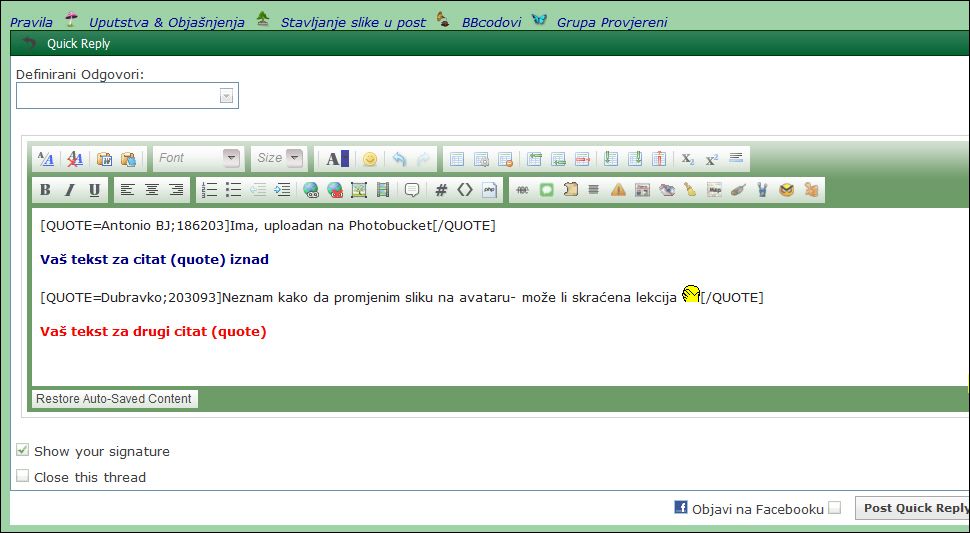The image size is (970, 533).
Task: Insert a horizontal line
Action: (736, 158)
